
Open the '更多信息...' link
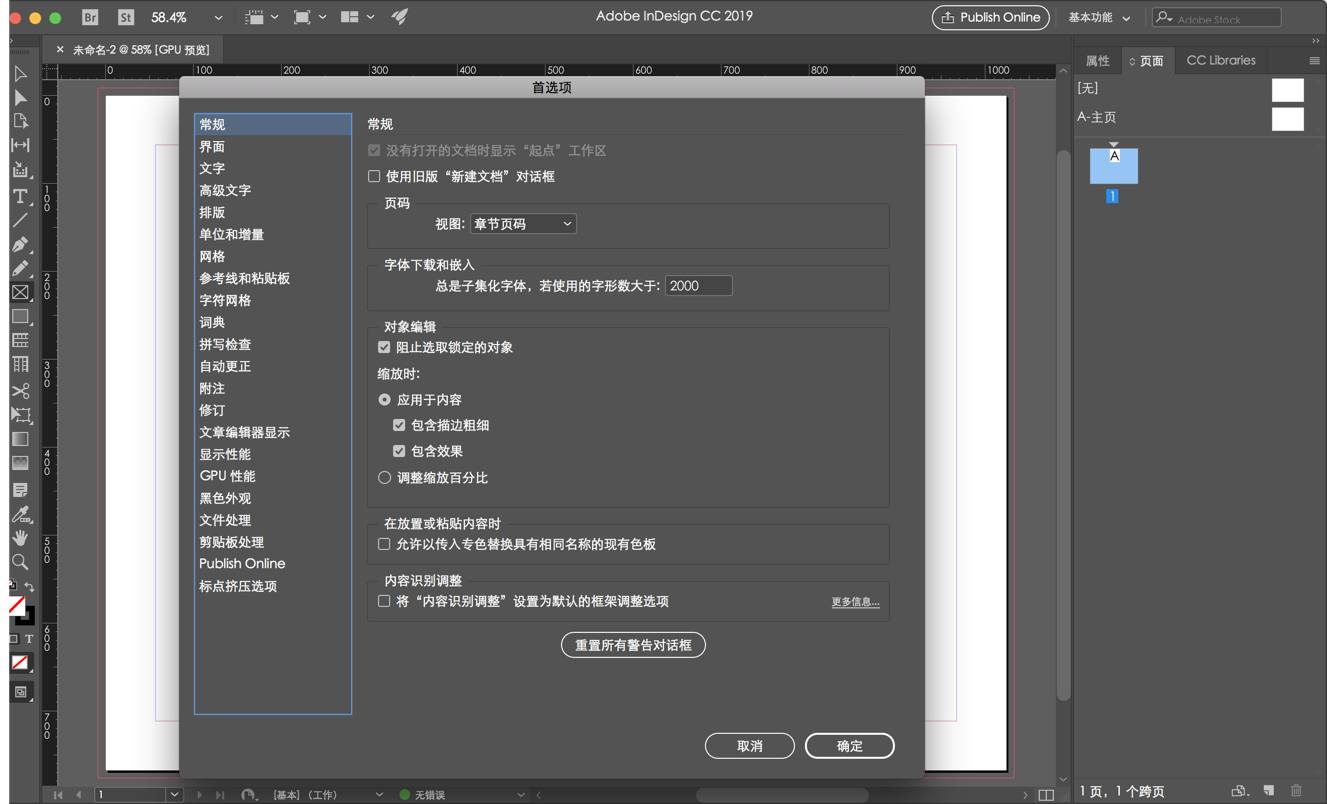[856, 602]
